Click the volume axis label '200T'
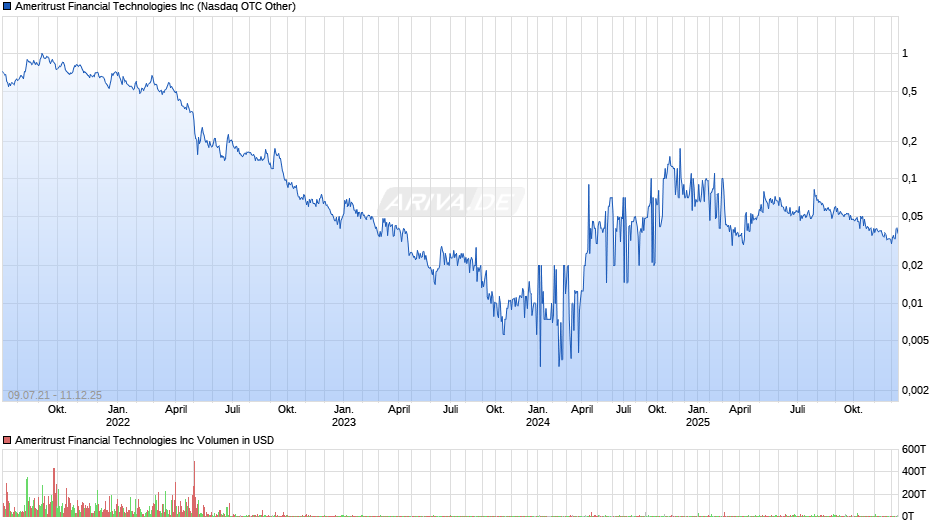The width and height of the screenshot is (940, 526). [914, 494]
